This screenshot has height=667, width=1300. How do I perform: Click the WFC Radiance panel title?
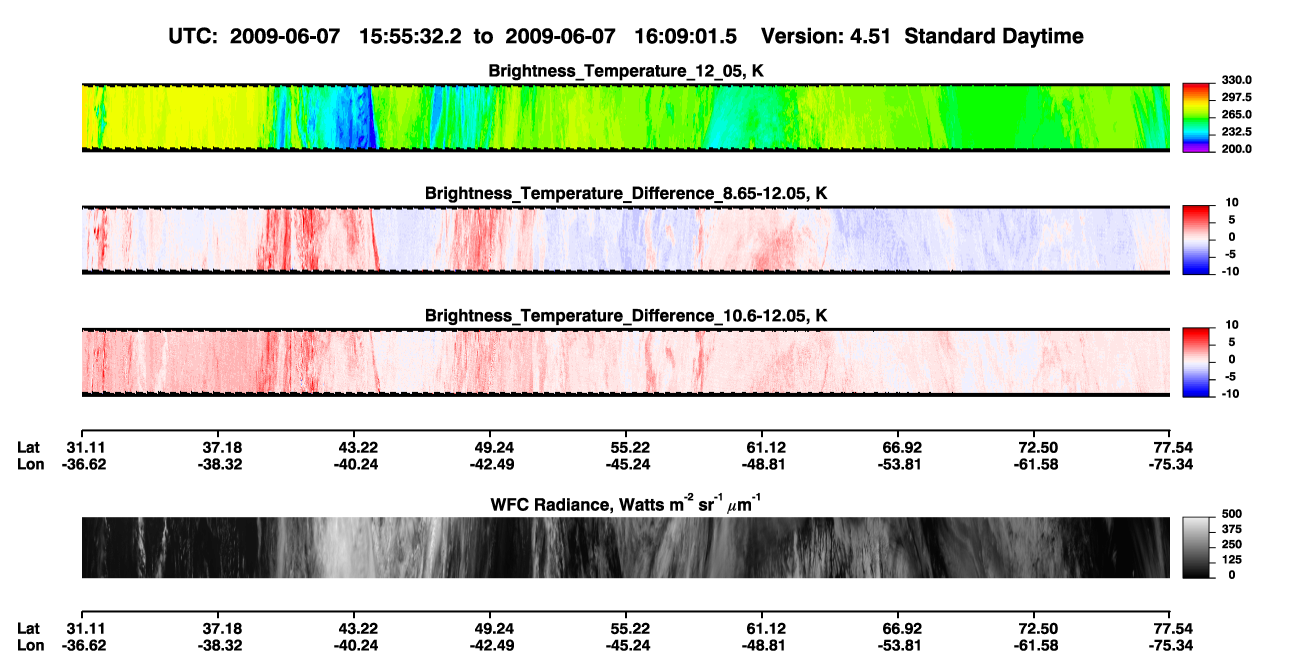point(626,503)
